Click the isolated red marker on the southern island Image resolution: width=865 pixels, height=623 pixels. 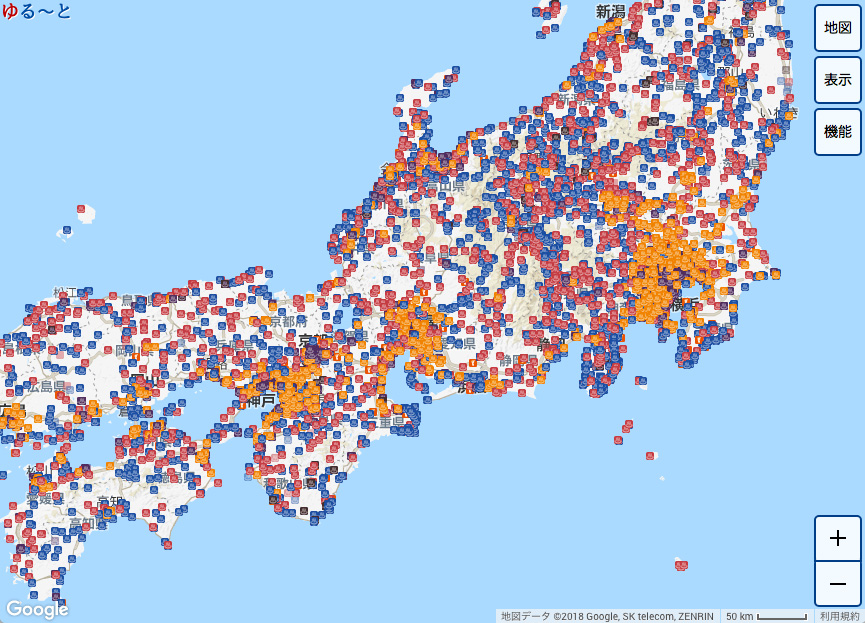click(x=680, y=565)
